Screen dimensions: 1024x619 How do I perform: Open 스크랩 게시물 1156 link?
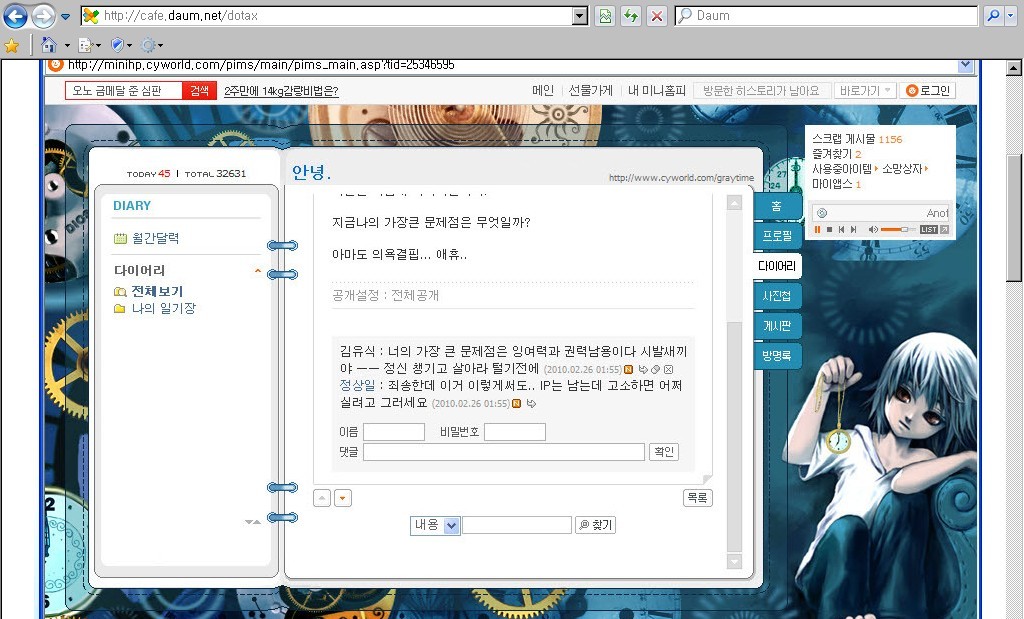click(857, 139)
